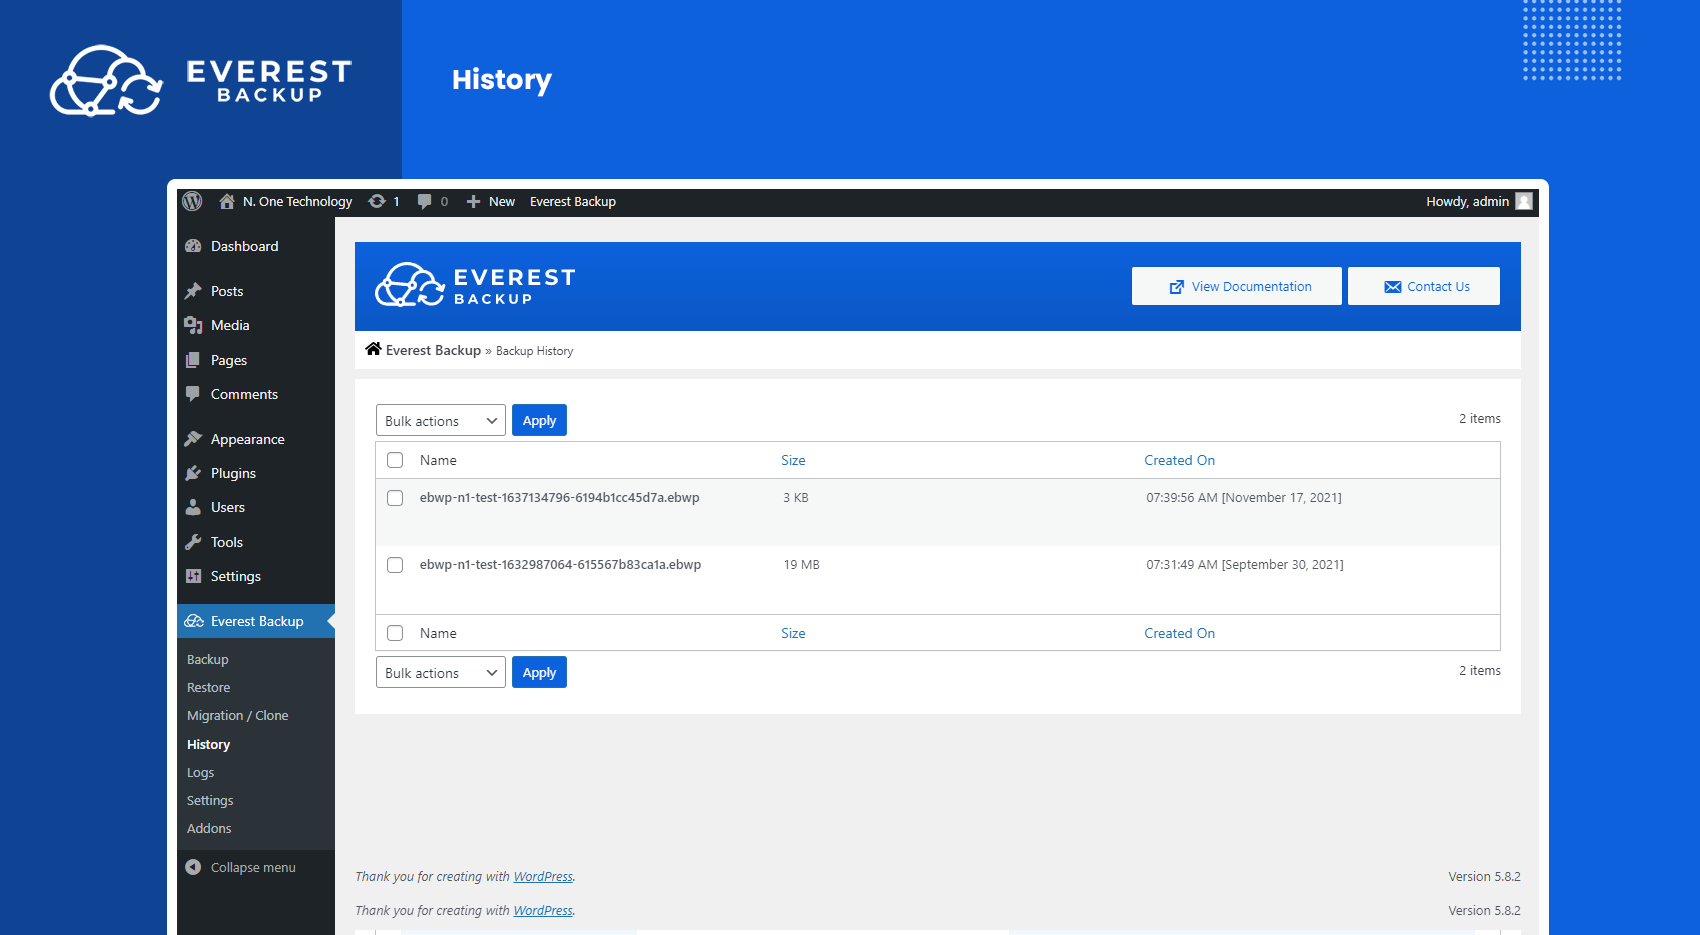Click N. One Technology site name
The width and height of the screenshot is (1700, 935).
click(x=297, y=201)
